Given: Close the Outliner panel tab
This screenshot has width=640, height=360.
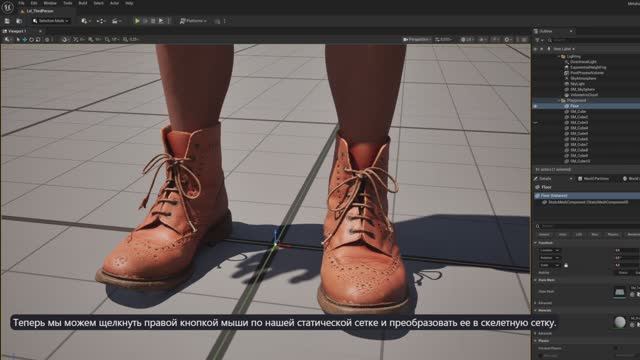Looking at the screenshot, I should pos(571,31).
